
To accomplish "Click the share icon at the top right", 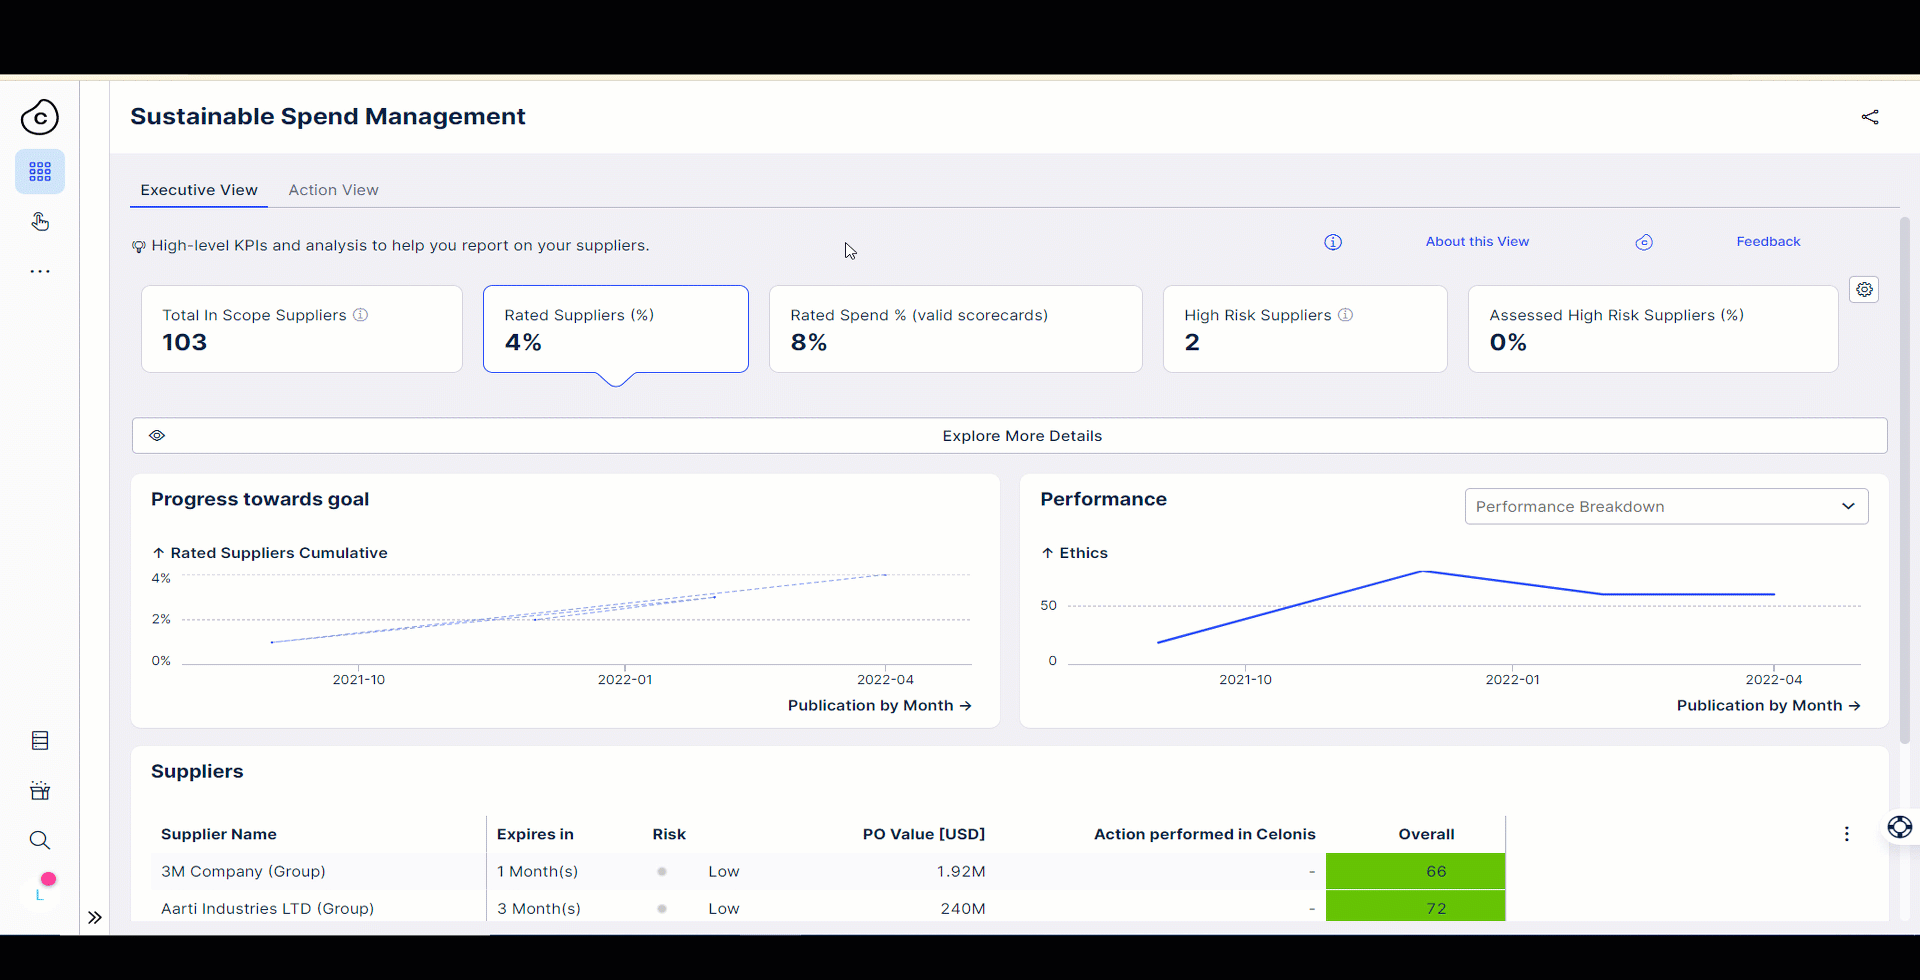I will click(x=1871, y=117).
